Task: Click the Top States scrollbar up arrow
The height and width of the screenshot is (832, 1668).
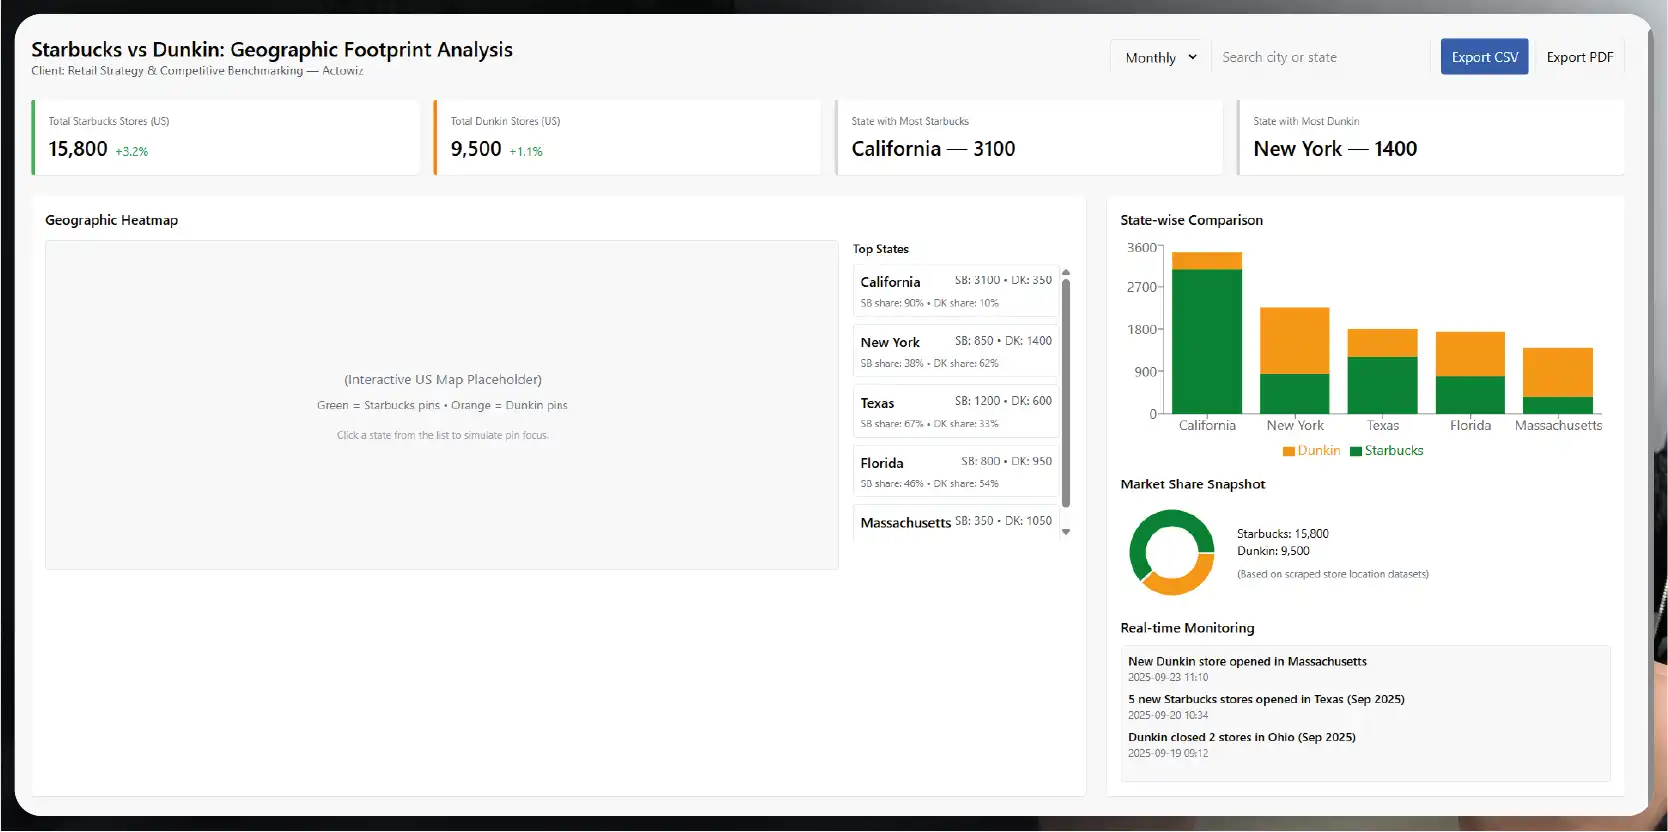Action: point(1066,272)
